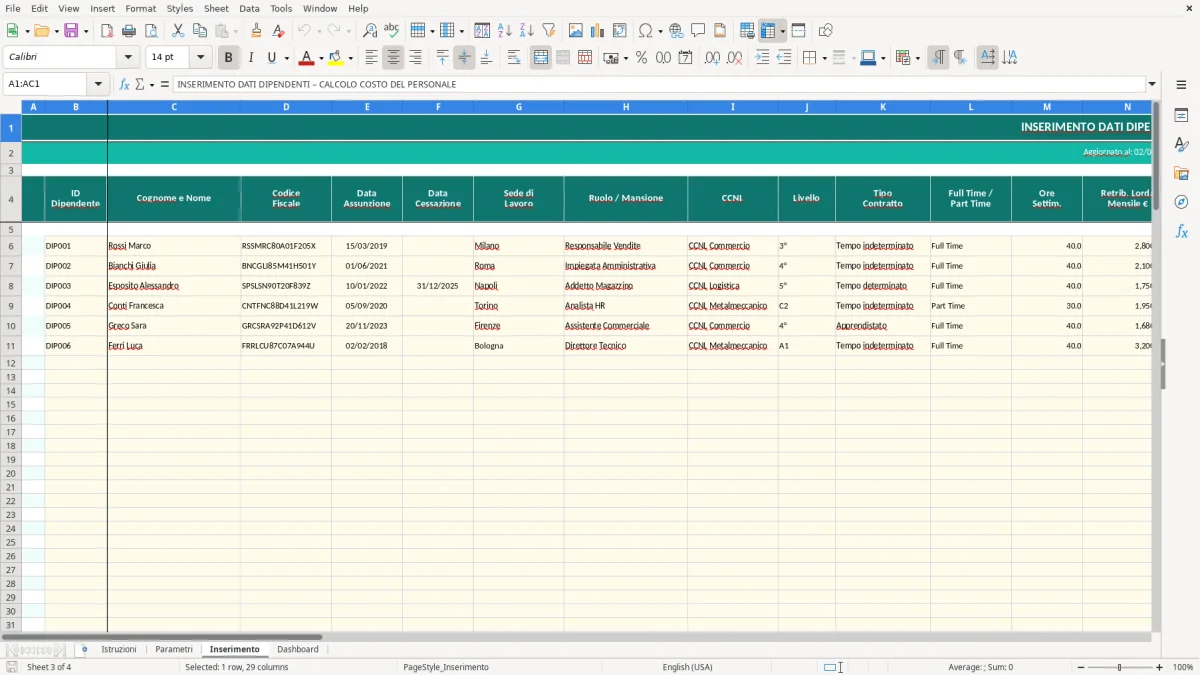Image resolution: width=1200 pixels, height=675 pixels.
Task: Export directly as PDF
Action: pos(107,31)
